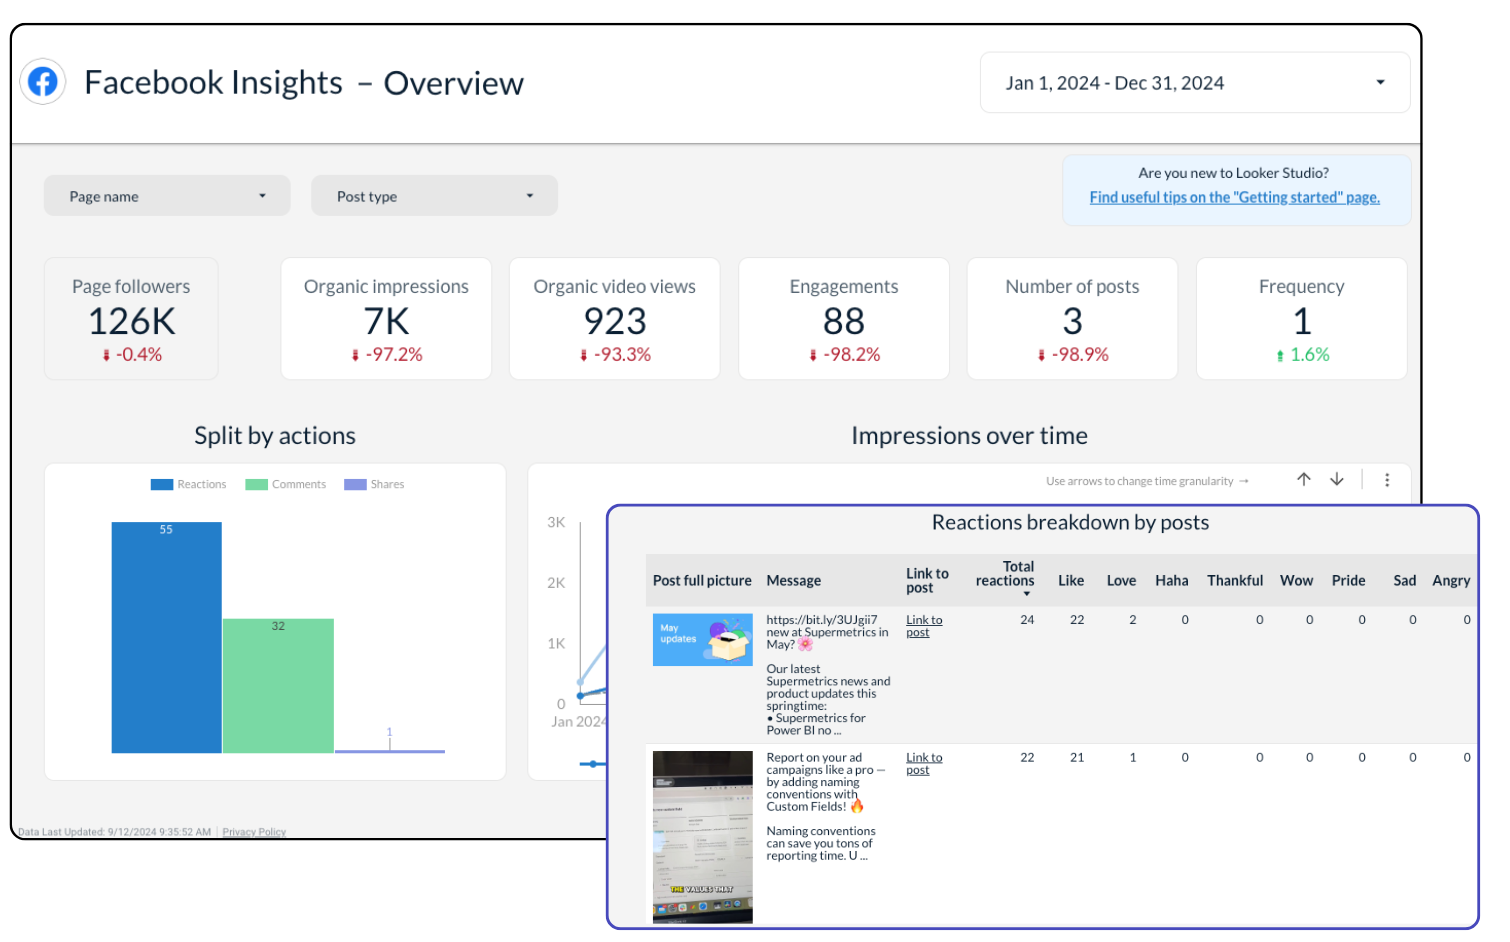Screen dimensions: 1510x942
Task: Open the three-dot chart options menu
Action: [x=1387, y=480]
